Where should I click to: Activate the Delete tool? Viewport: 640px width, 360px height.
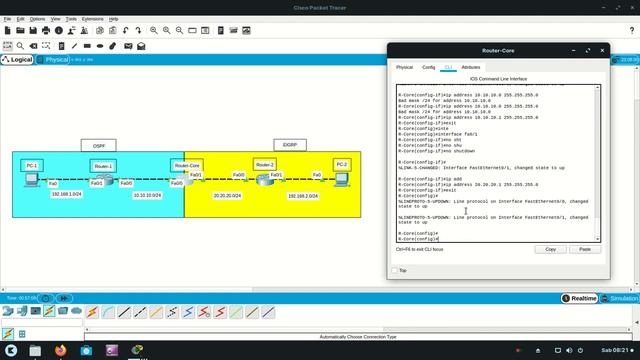33,46
